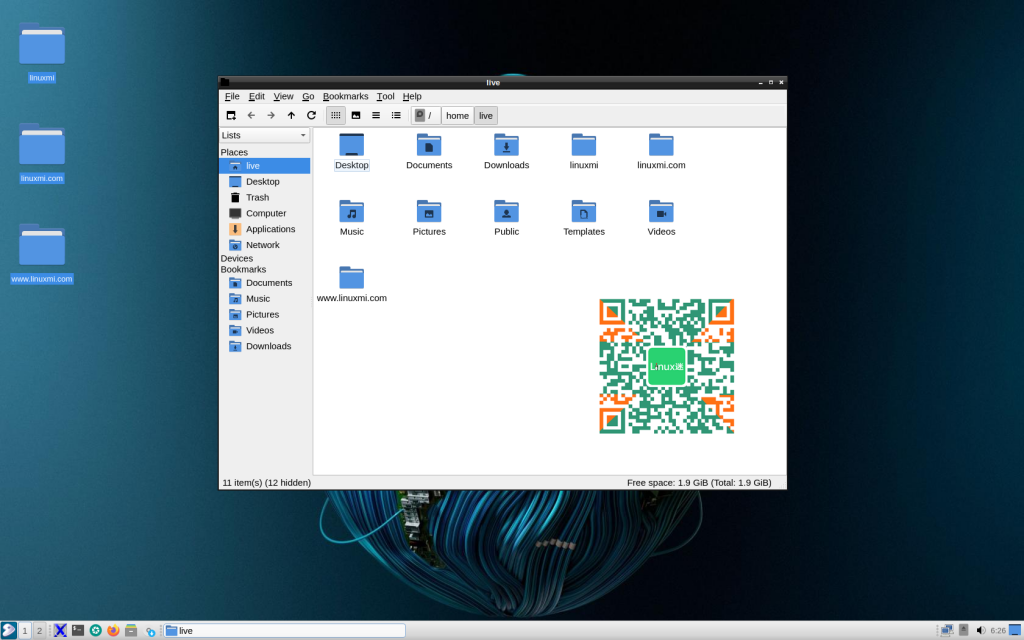This screenshot has width=1024, height=640.
Task: Click the green aperture taskbar launcher icon
Action: [95, 630]
